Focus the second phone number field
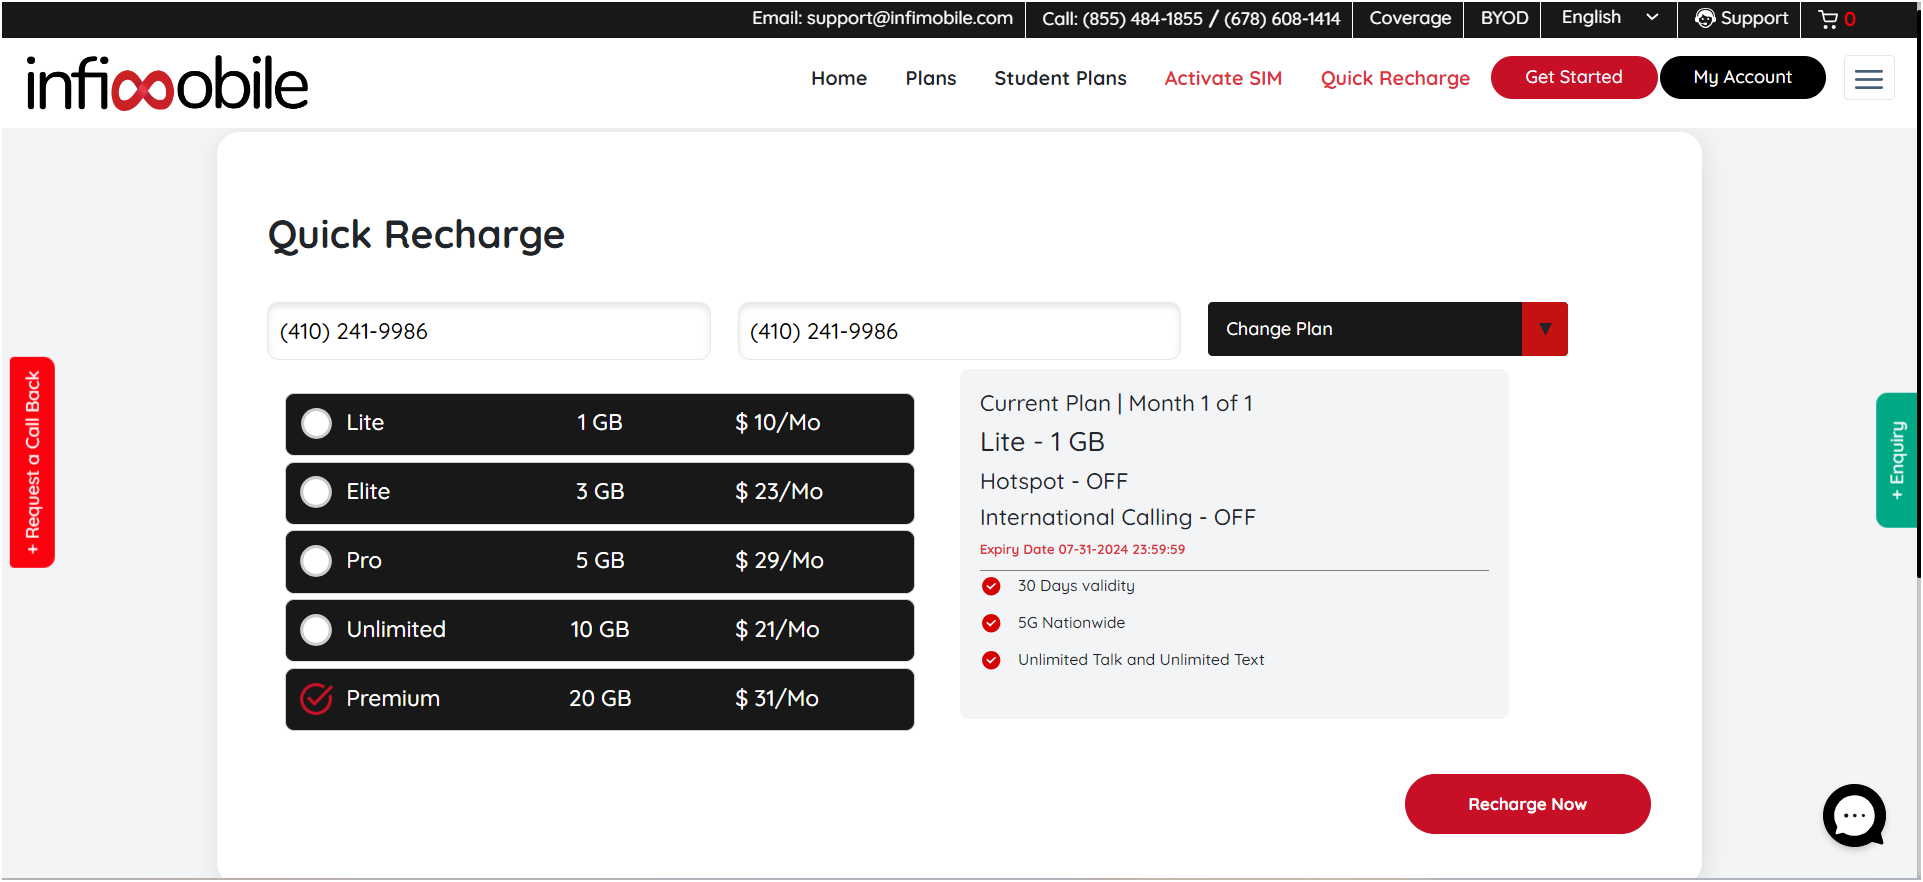This screenshot has height=882, width=1923. pyautogui.click(x=959, y=331)
